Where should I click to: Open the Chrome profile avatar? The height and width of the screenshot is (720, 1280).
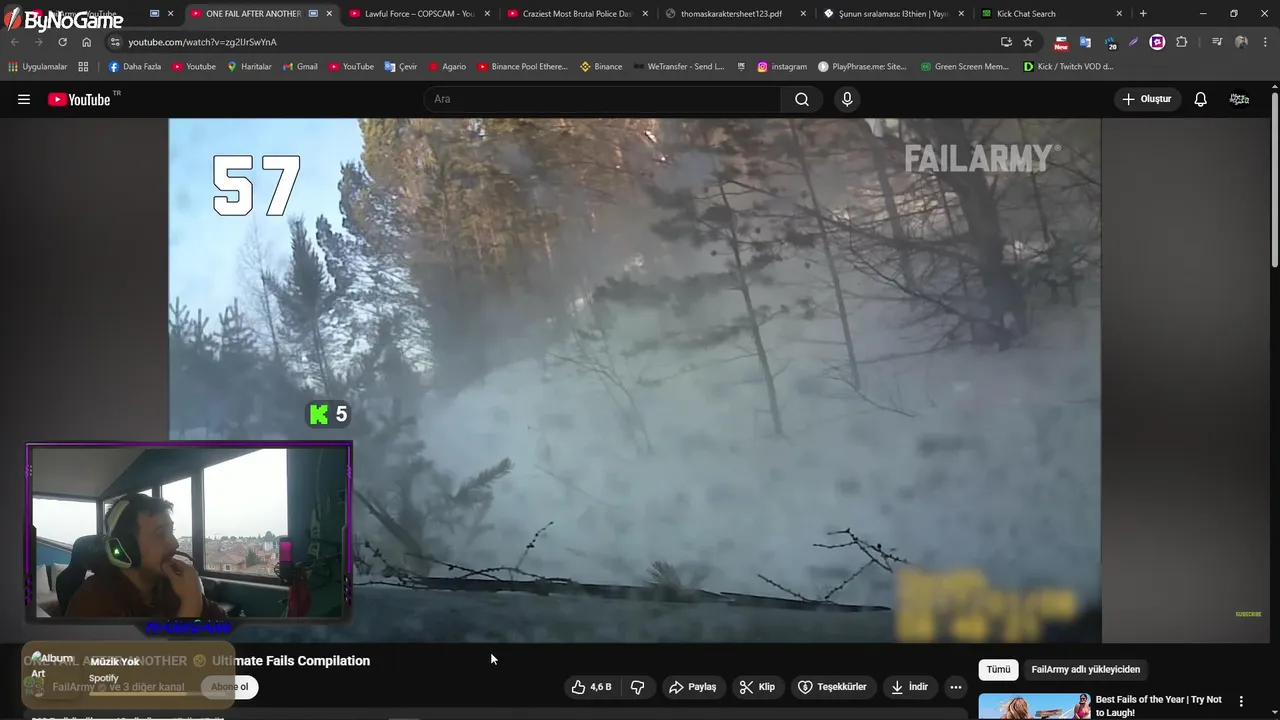tap(1241, 42)
